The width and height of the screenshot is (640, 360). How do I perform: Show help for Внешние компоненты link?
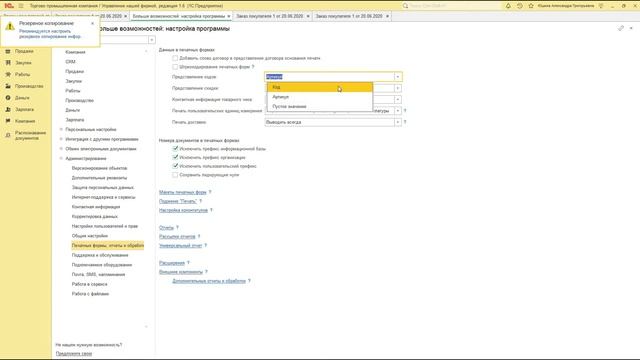(206, 272)
